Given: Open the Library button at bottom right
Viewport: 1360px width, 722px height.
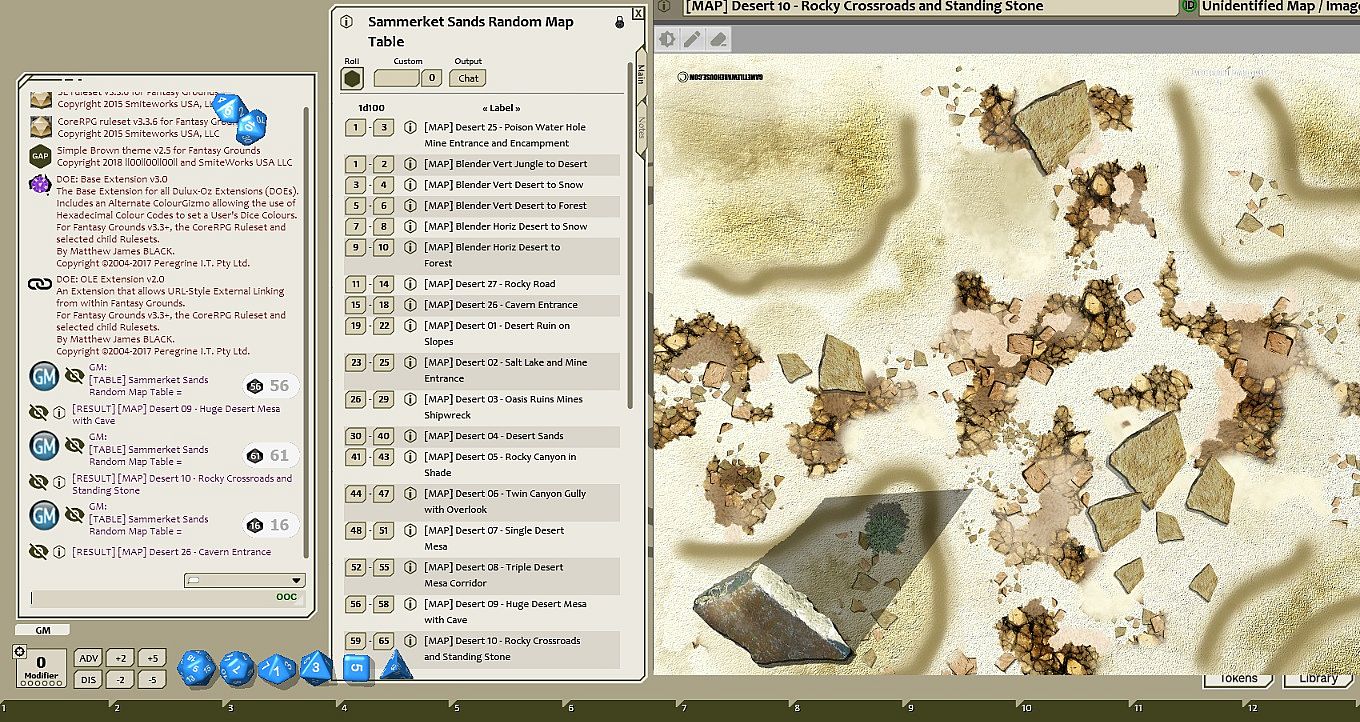Looking at the screenshot, I should (1317, 678).
